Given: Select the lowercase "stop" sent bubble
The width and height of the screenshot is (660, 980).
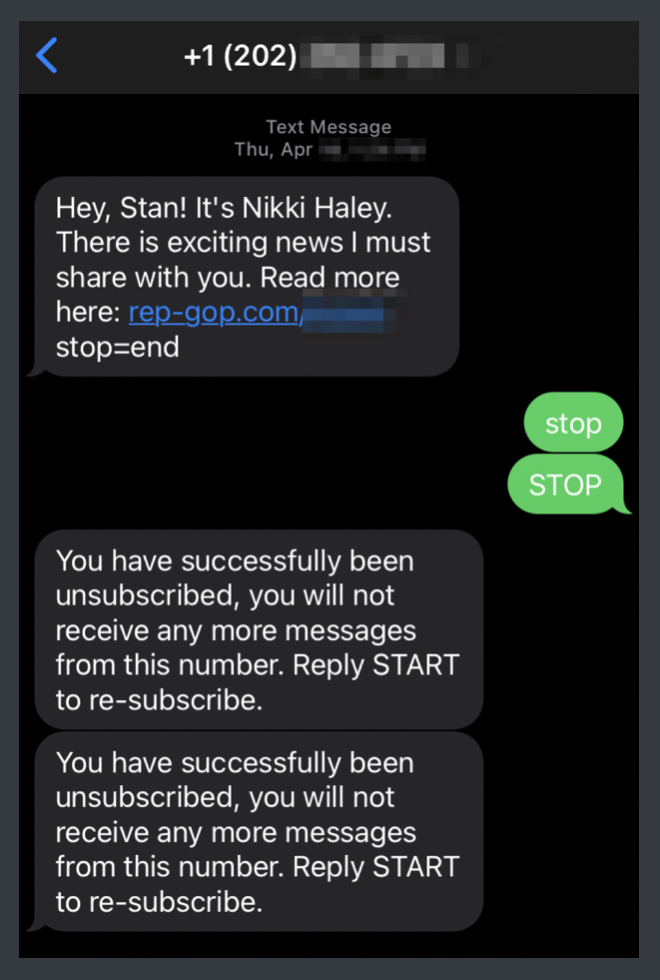Looking at the screenshot, I should [573, 424].
